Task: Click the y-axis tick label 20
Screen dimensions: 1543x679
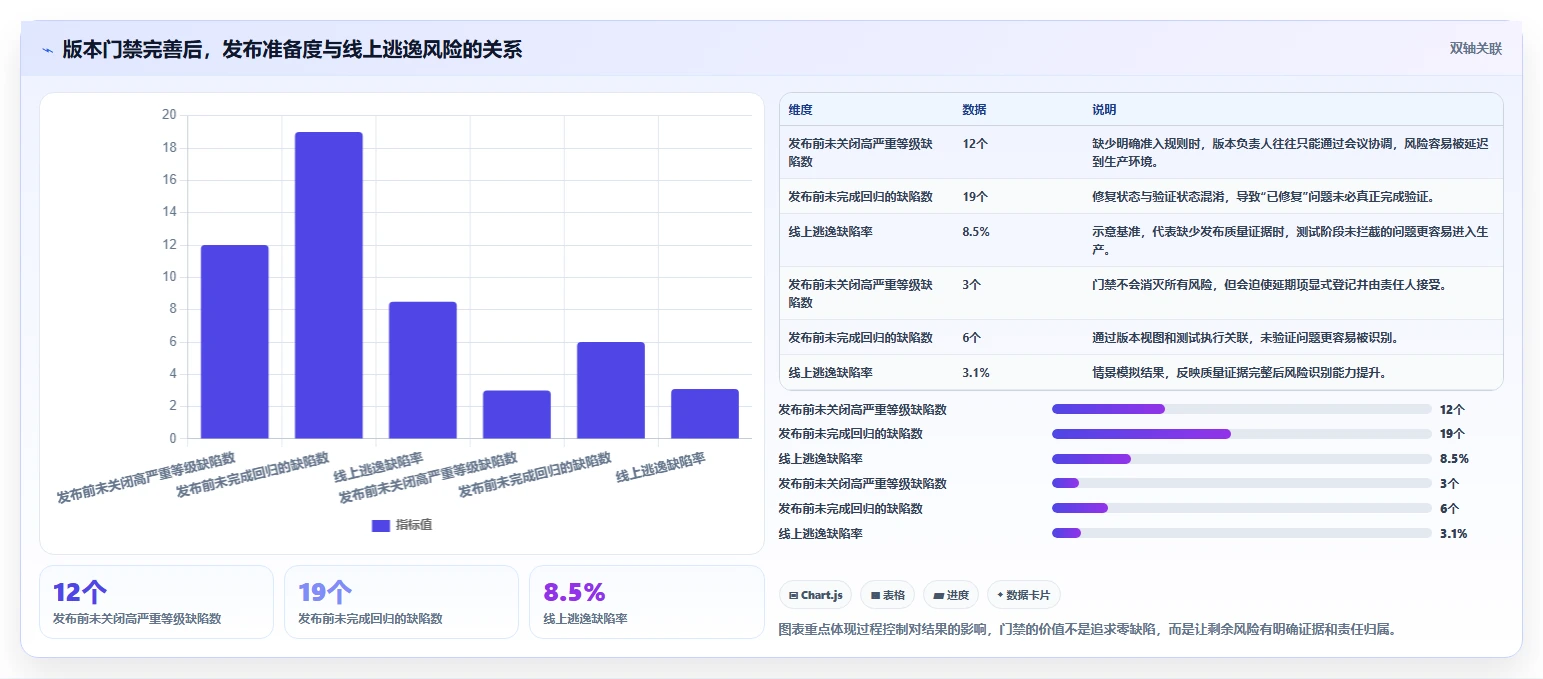Action: coord(168,115)
